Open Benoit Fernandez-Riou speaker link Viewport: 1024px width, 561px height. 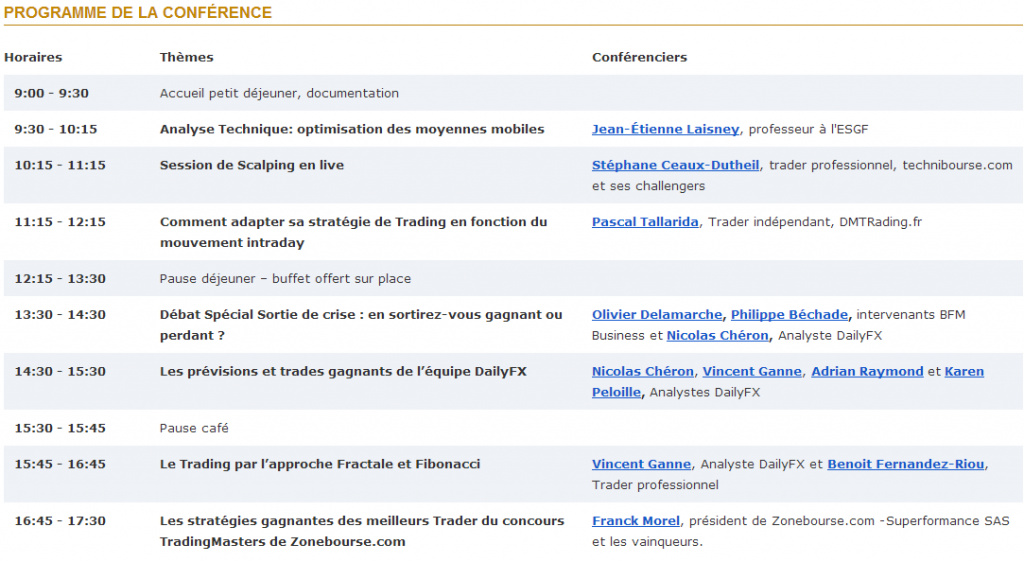click(906, 464)
